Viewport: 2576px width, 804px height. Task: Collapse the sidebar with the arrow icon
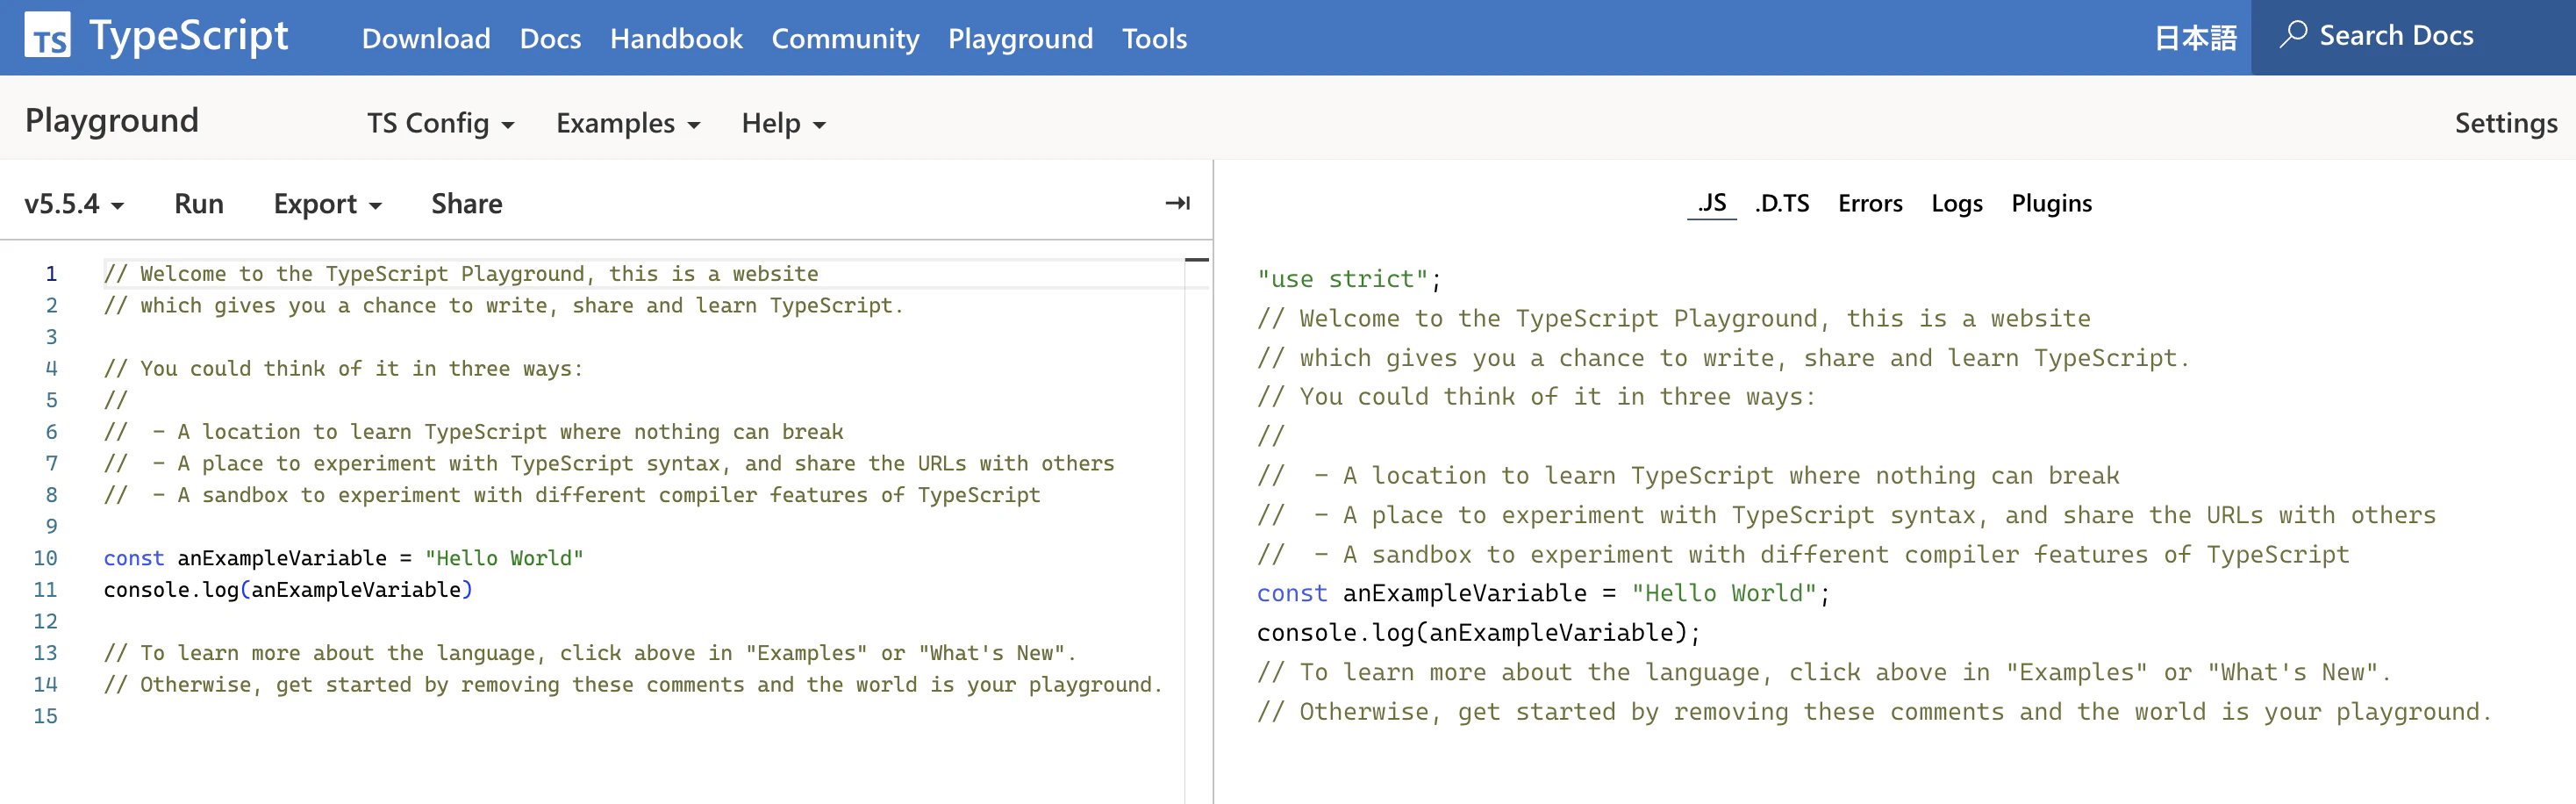[x=1177, y=203]
